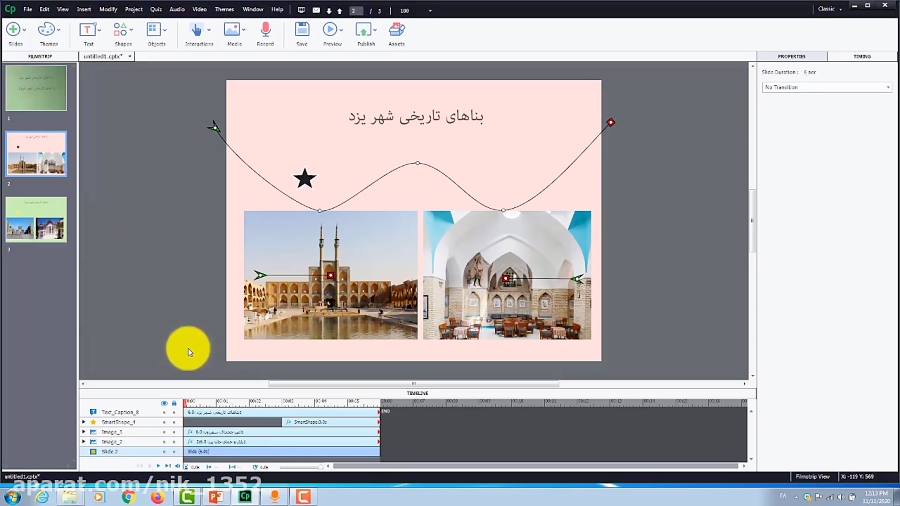The image size is (900, 506).
Task: Select the Text tool icon
Action: (87, 29)
